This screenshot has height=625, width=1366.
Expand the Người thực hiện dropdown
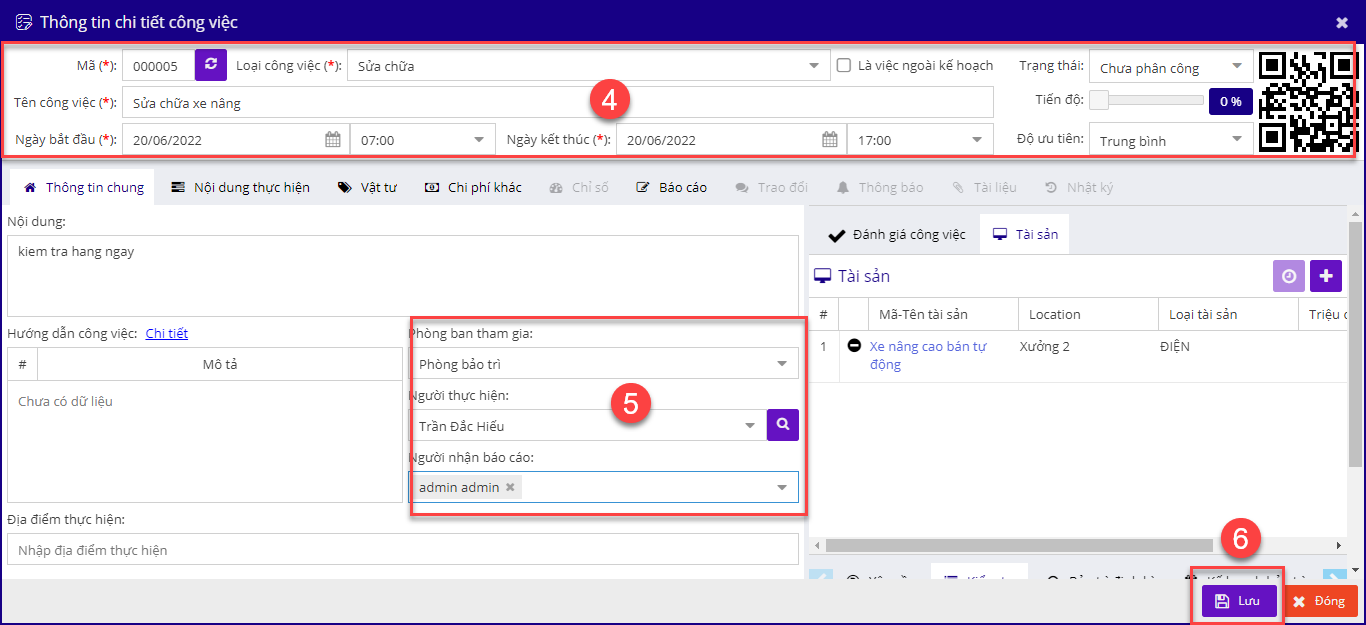coord(750,425)
